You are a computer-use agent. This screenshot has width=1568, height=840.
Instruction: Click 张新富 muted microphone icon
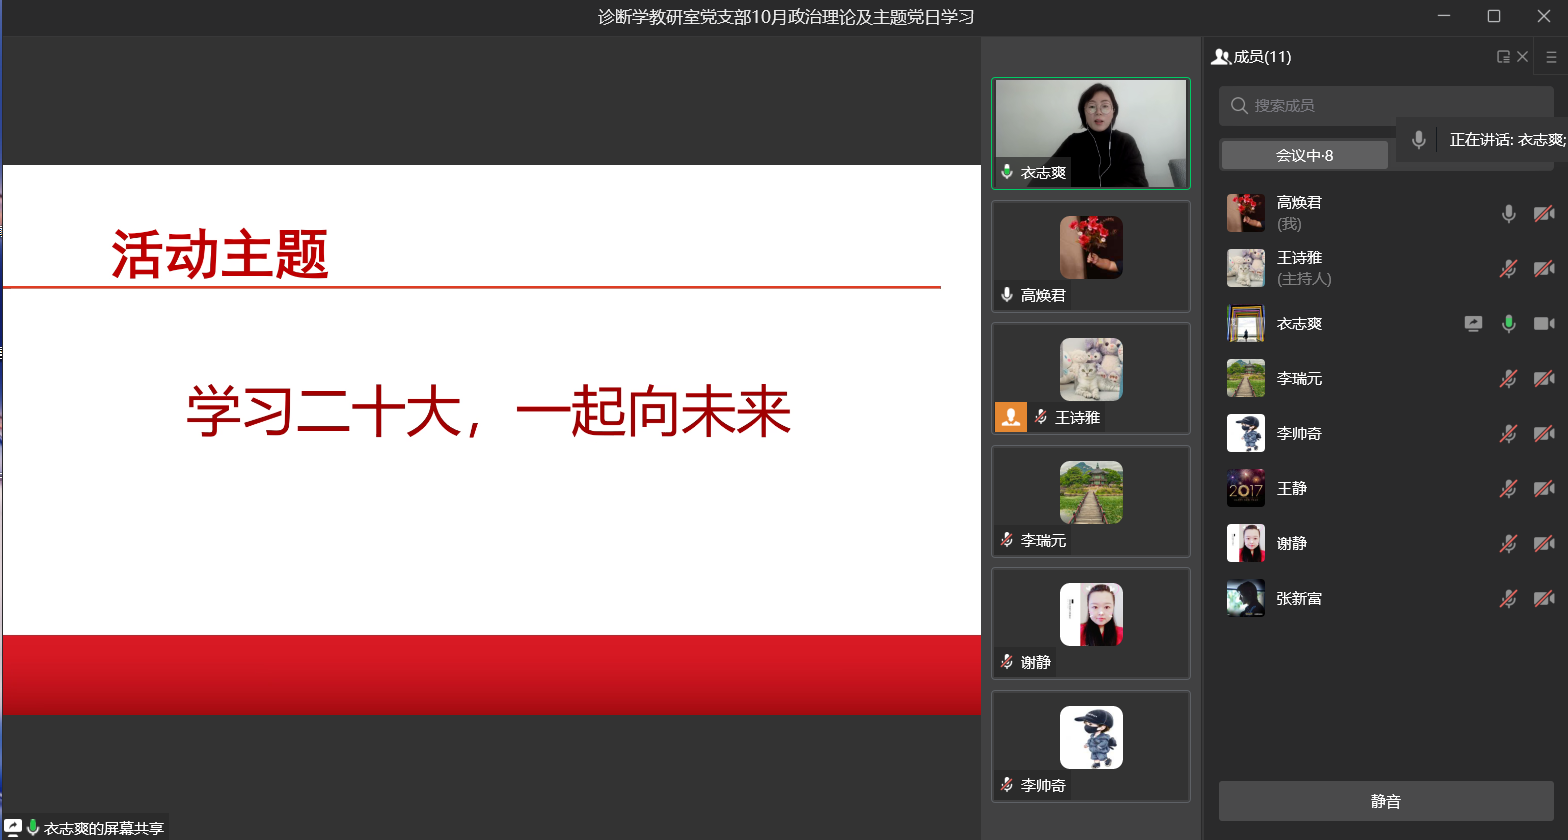point(1508,598)
